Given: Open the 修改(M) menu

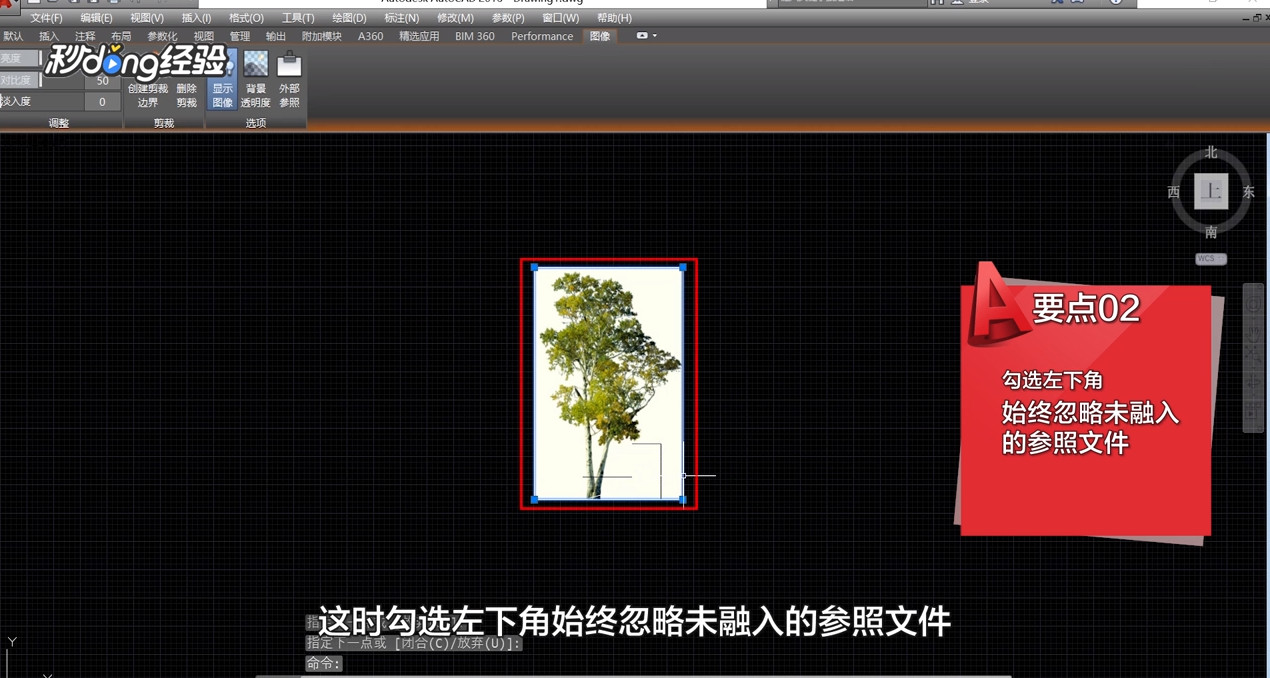Looking at the screenshot, I should tap(455, 18).
